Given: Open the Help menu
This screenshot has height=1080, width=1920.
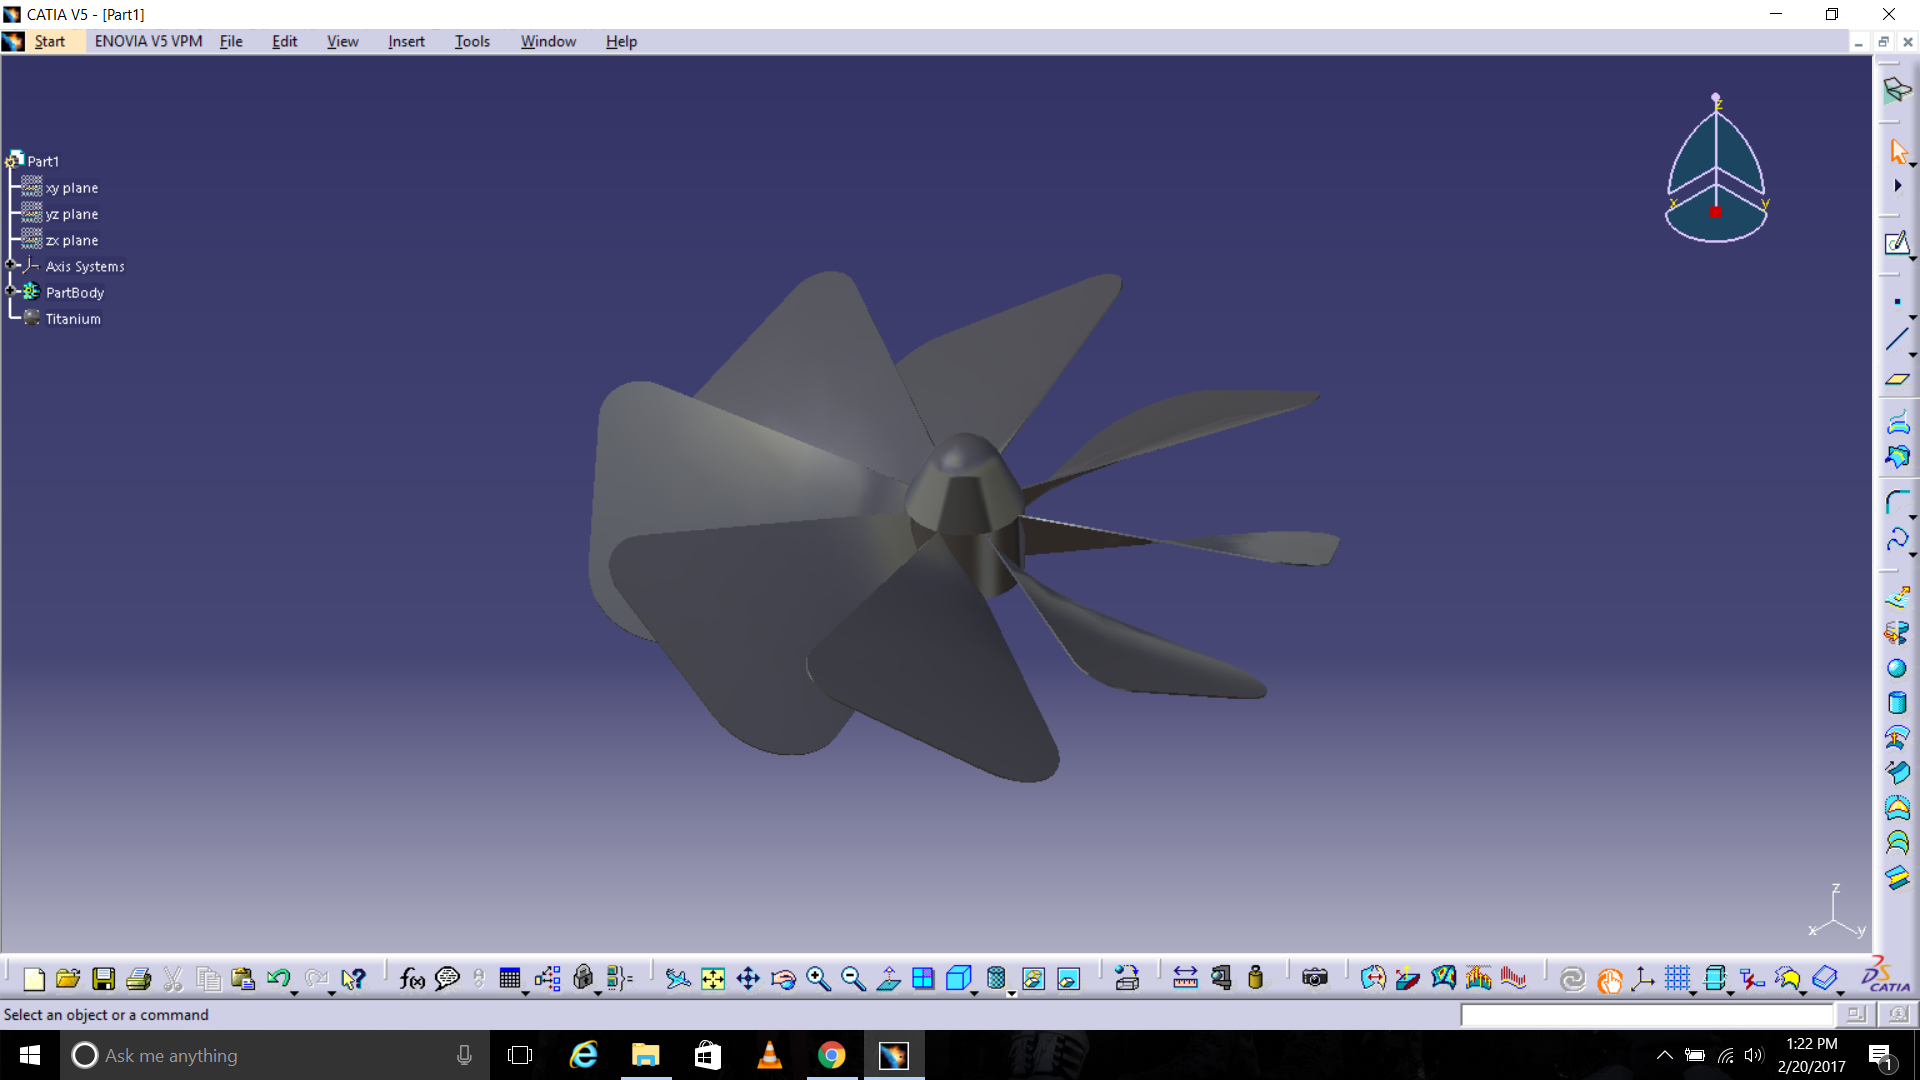Looking at the screenshot, I should coord(621,41).
